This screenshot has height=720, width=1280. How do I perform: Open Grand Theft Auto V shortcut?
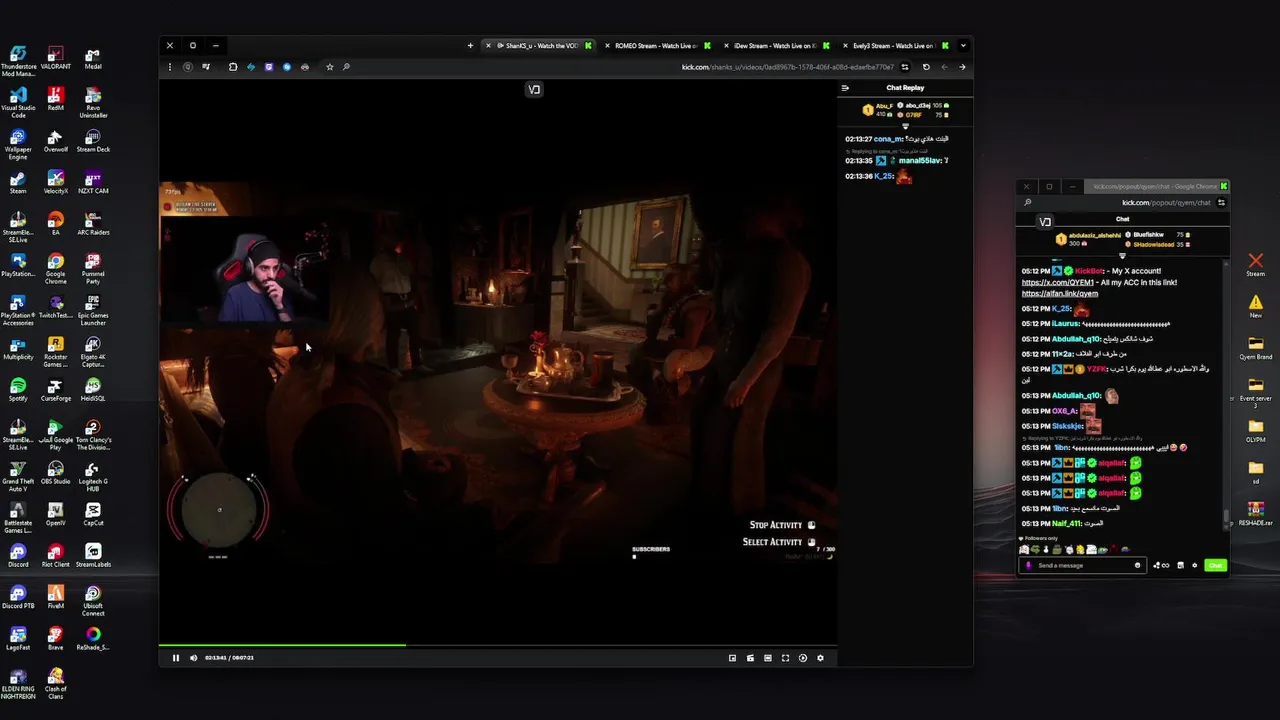pos(18,477)
